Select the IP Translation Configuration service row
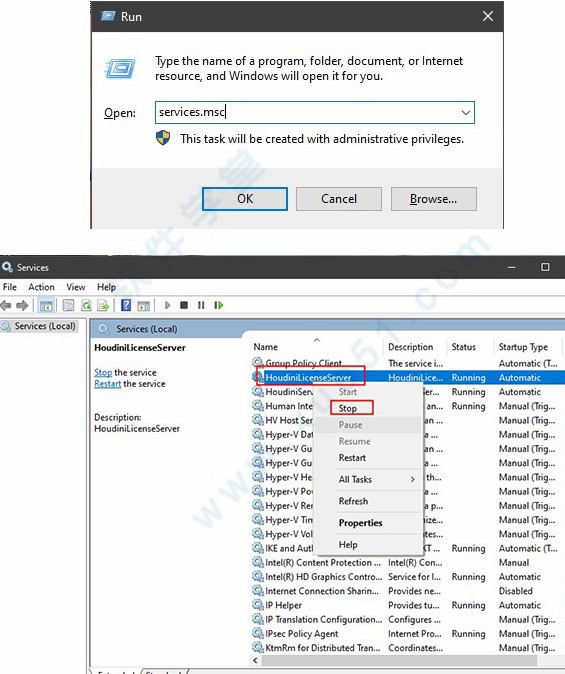Viewport: 565px width, 674px height. point(408,619)
